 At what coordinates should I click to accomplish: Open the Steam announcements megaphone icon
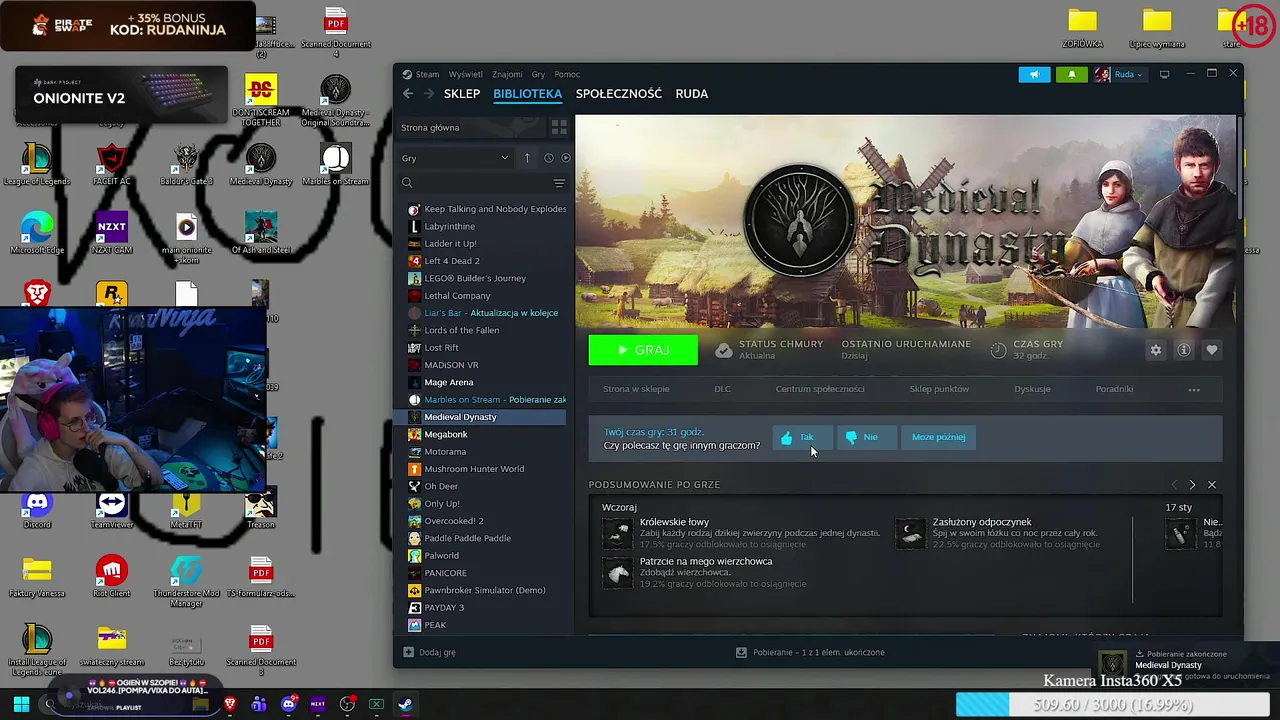tap(1035, 74)
